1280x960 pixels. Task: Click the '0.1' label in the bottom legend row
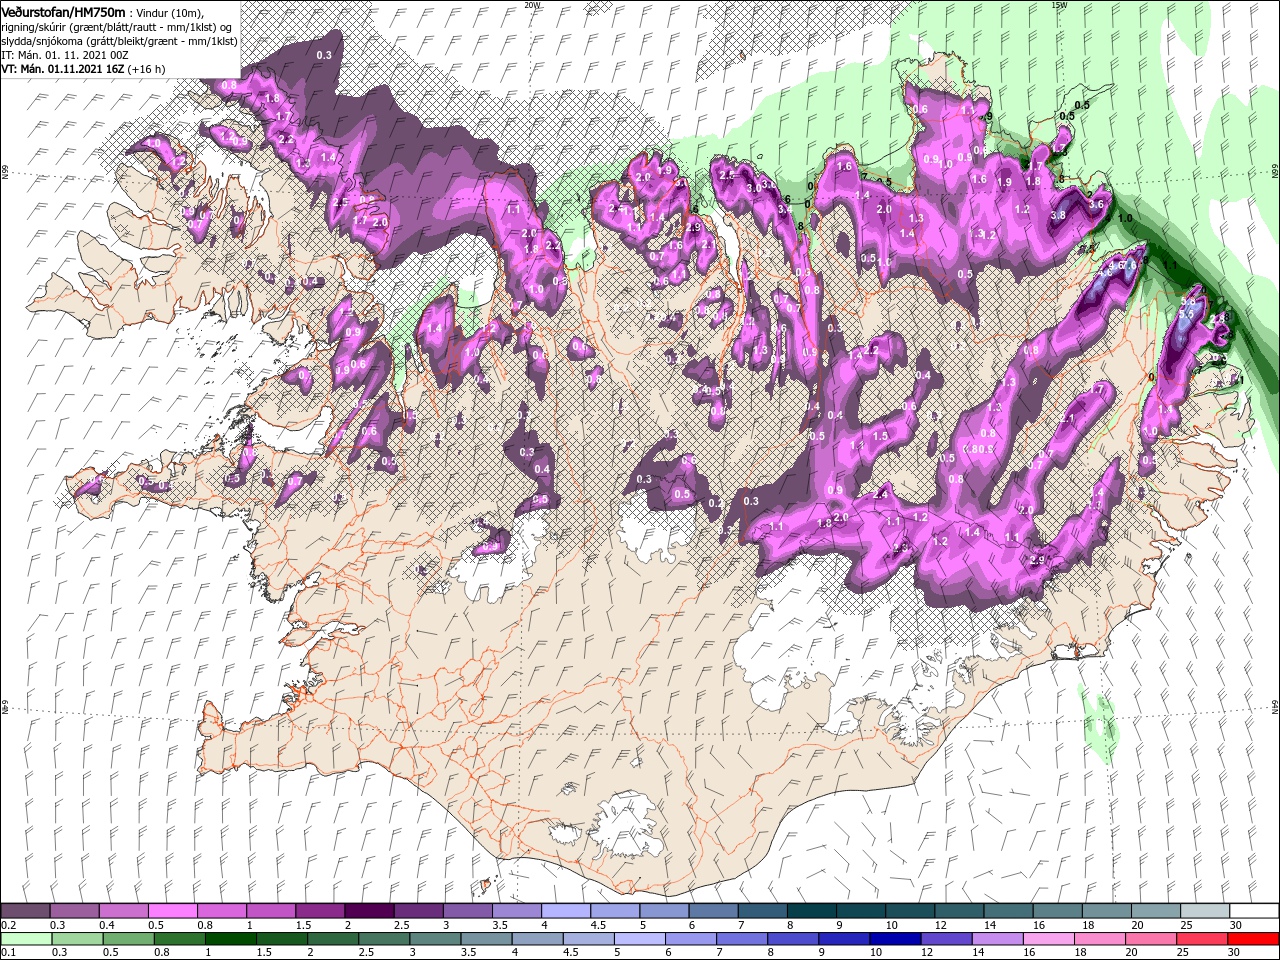(x=8, y=953)
